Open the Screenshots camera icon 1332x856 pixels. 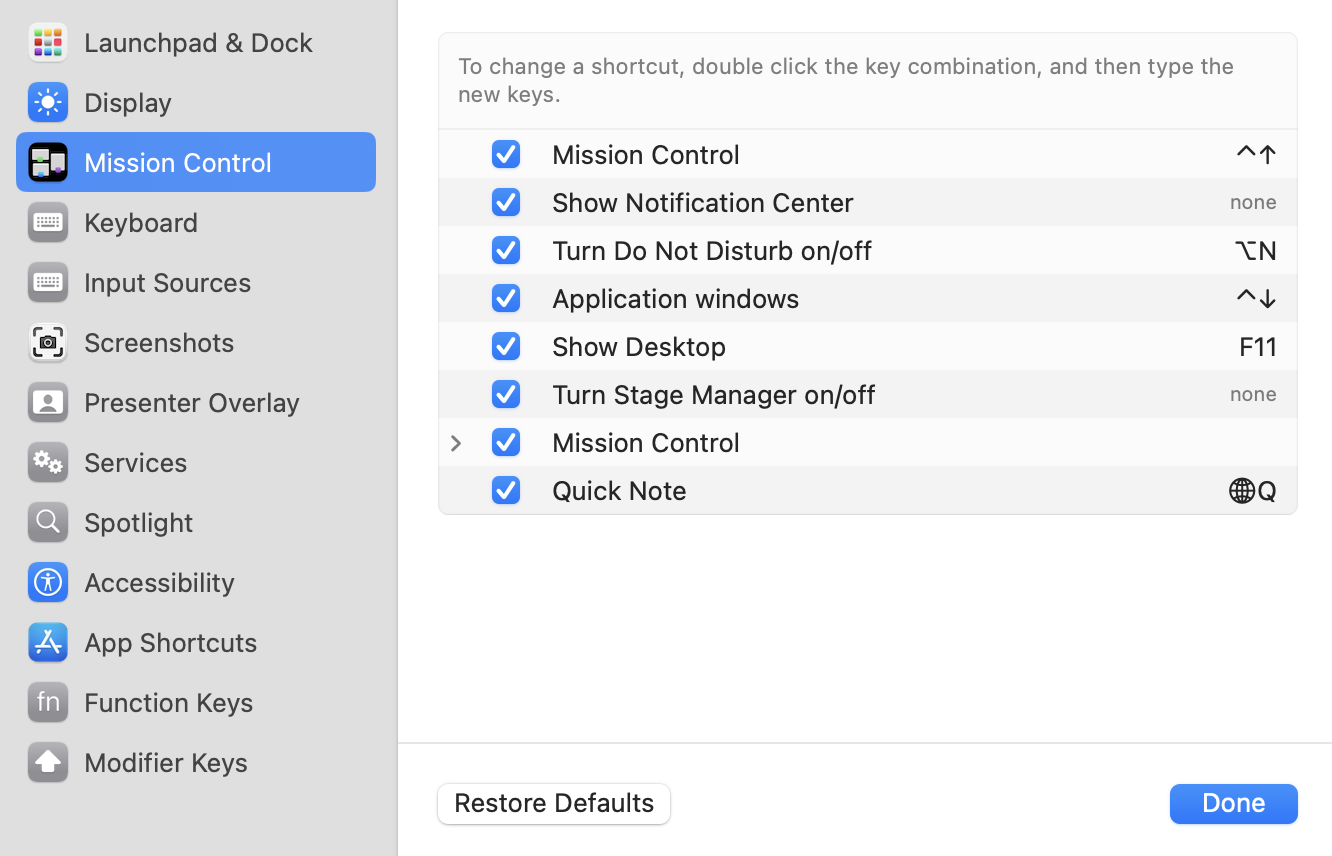(x=47, y=342)
